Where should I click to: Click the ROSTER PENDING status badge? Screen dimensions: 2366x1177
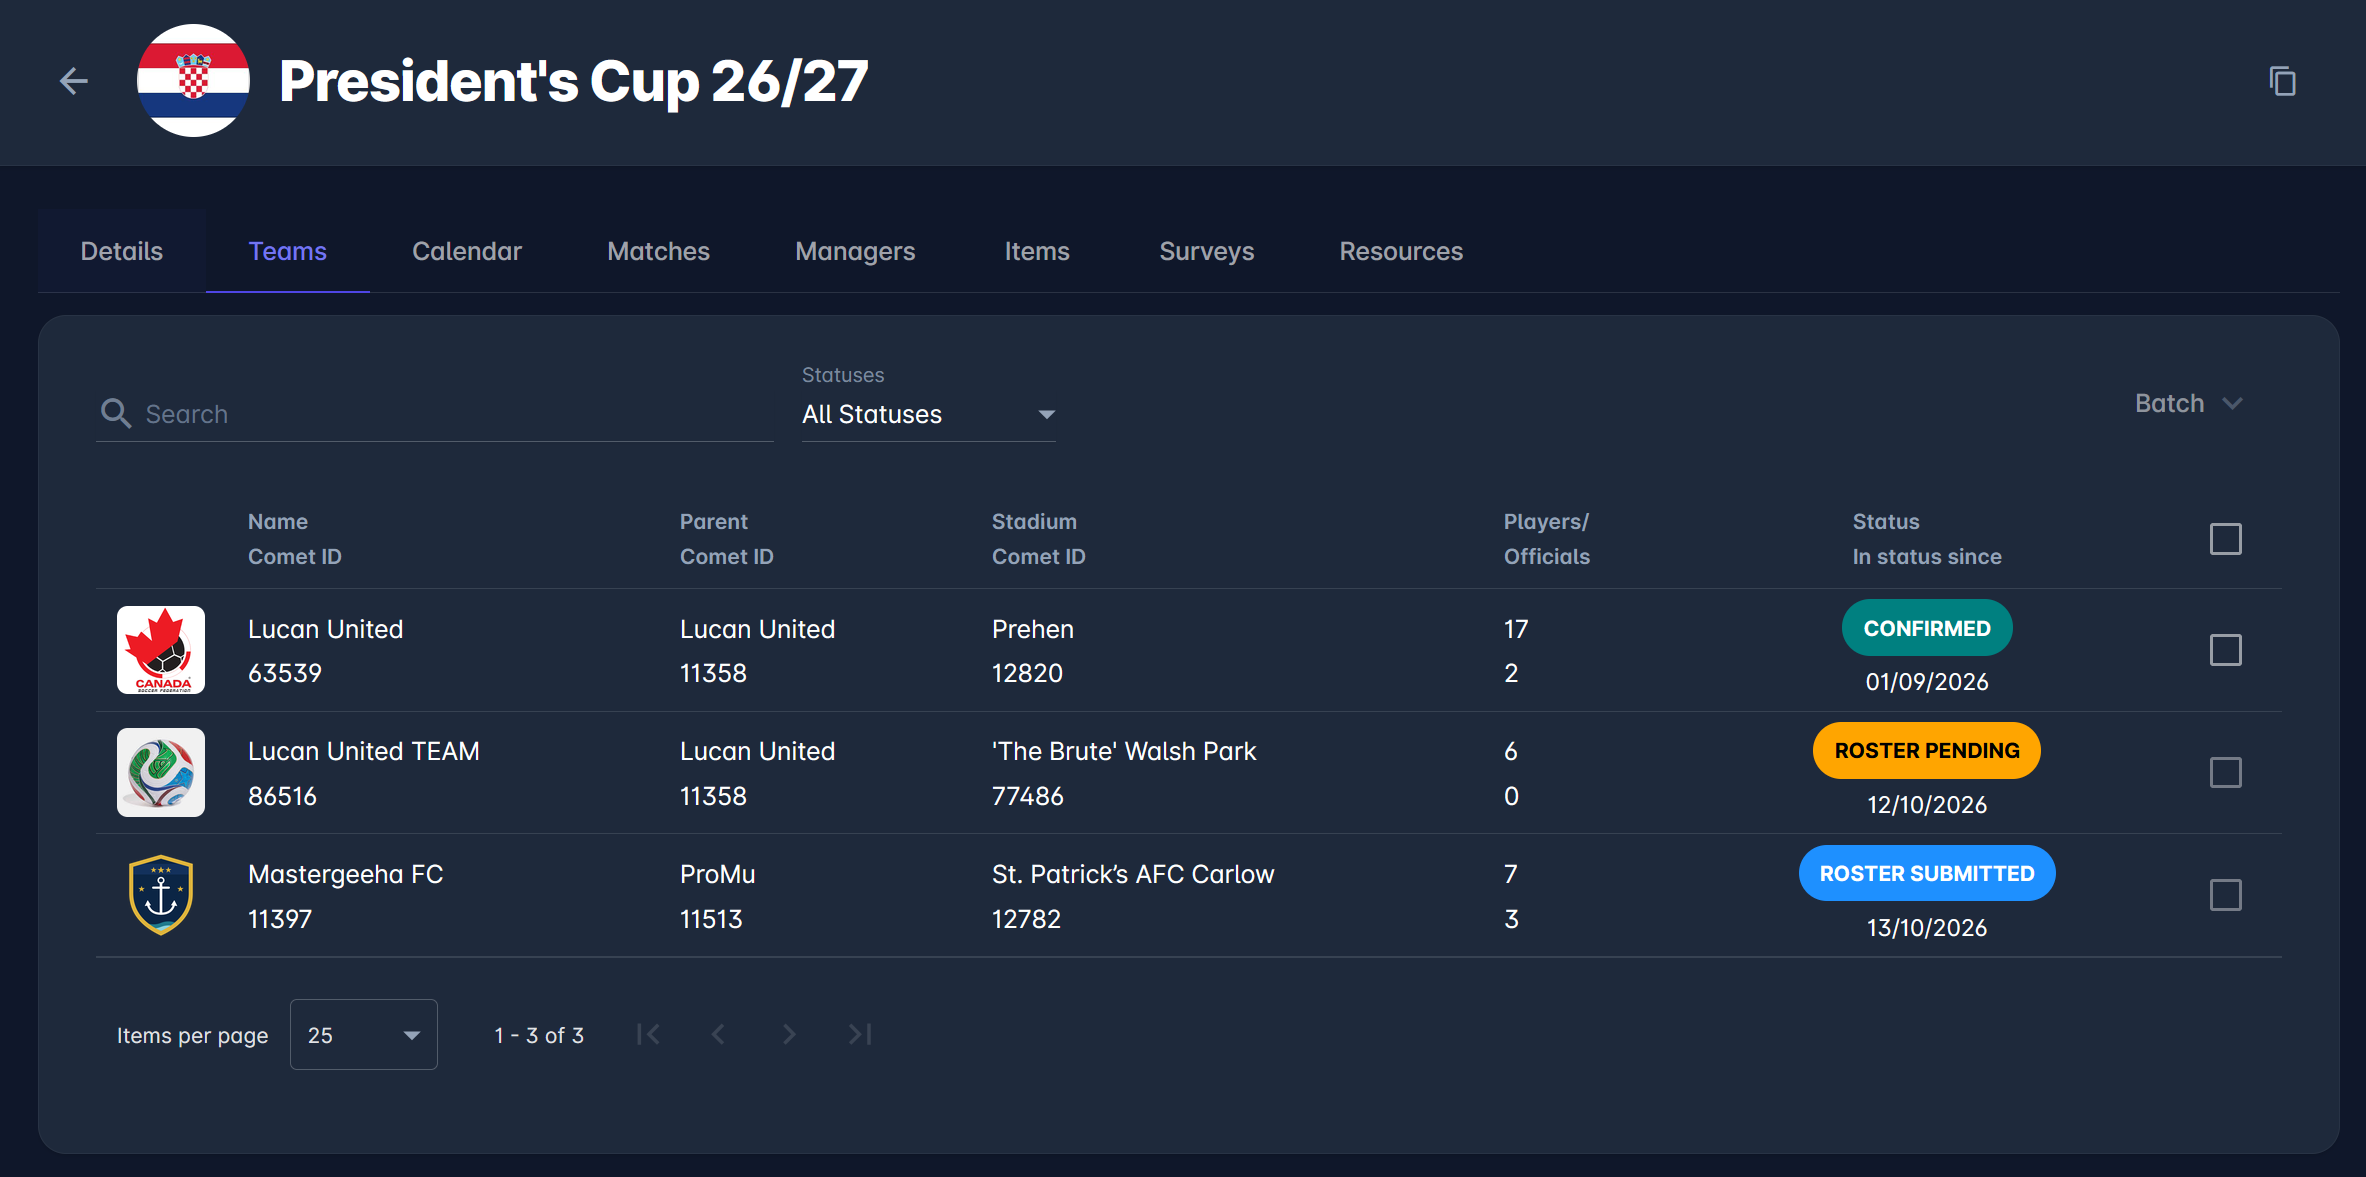click(x=1926, y=751)
